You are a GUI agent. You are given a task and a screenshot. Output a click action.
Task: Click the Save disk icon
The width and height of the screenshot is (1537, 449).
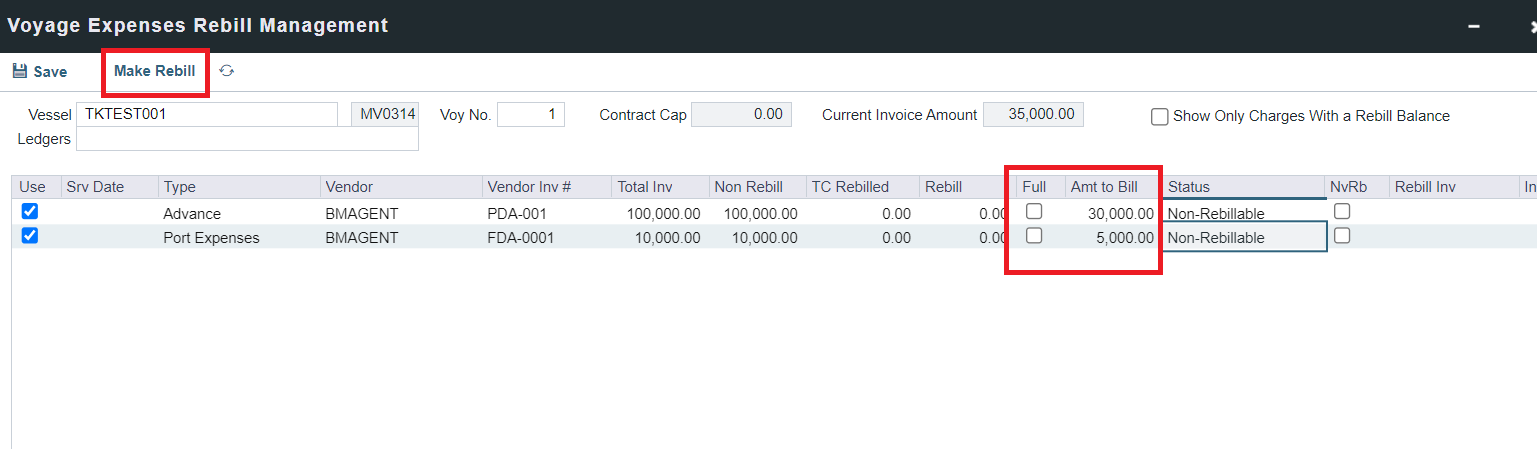pos(20,72)
